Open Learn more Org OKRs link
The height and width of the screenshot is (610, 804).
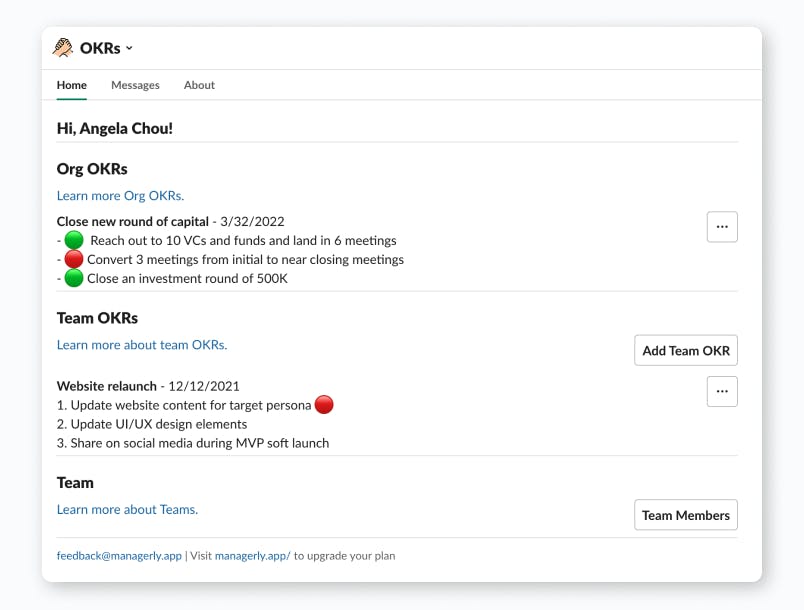pyautogui.click(x=120, y=196)
